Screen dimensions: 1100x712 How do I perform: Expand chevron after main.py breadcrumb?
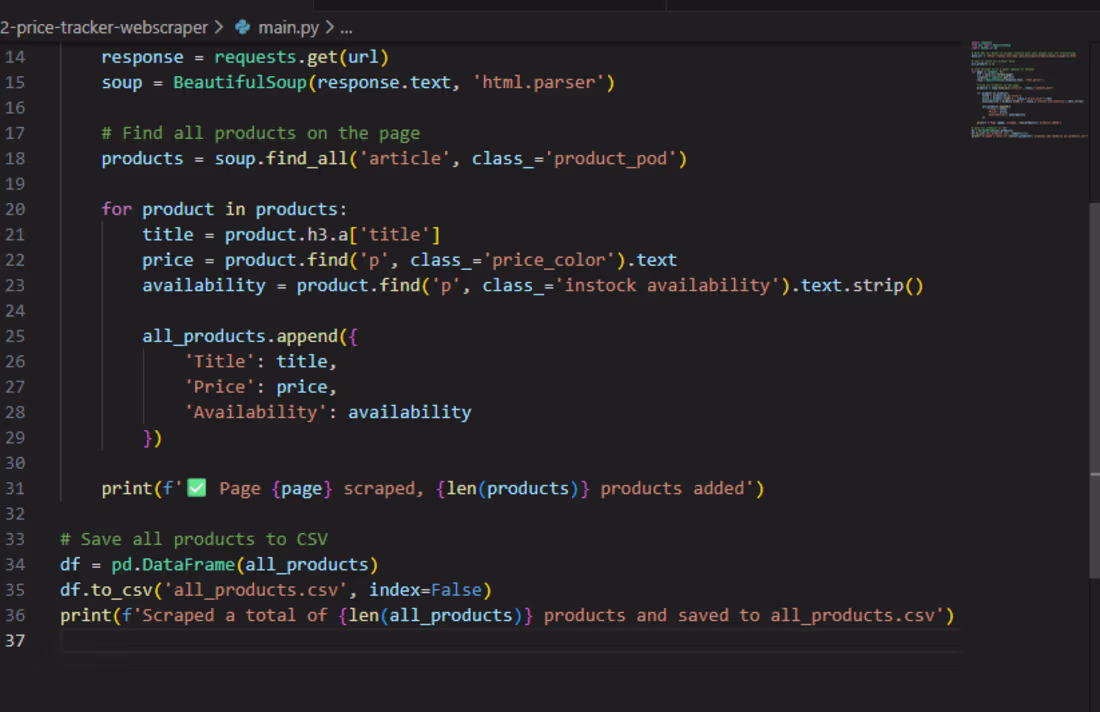tap(329, 27)
